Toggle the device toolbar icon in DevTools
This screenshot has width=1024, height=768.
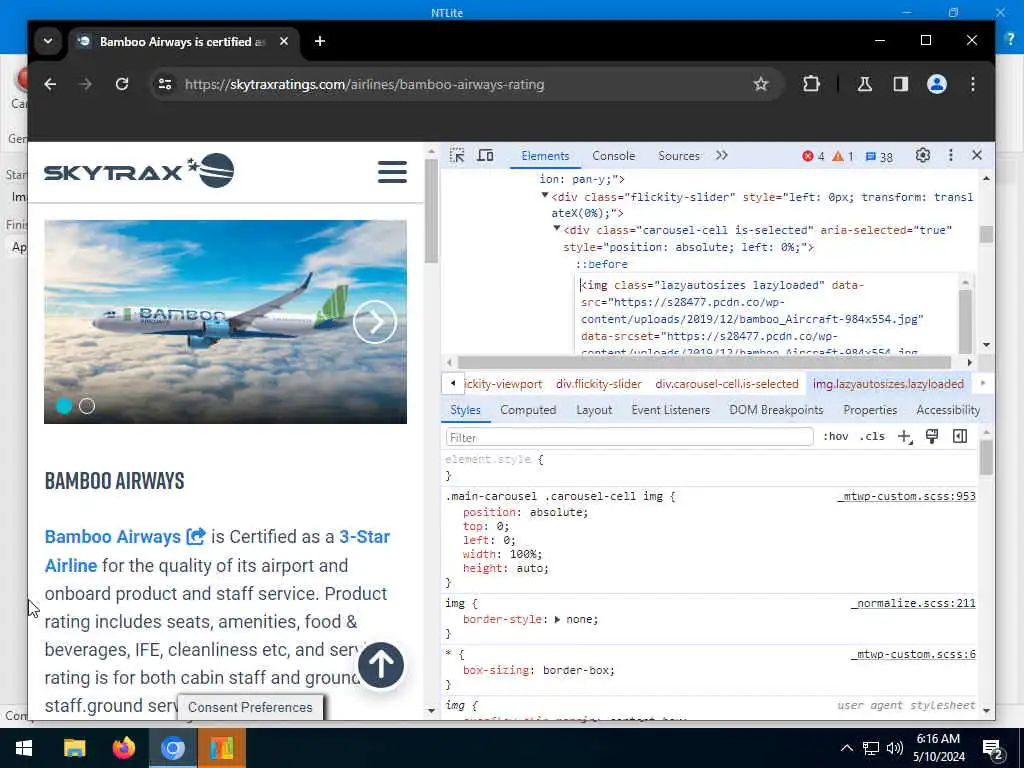(485, 155)
